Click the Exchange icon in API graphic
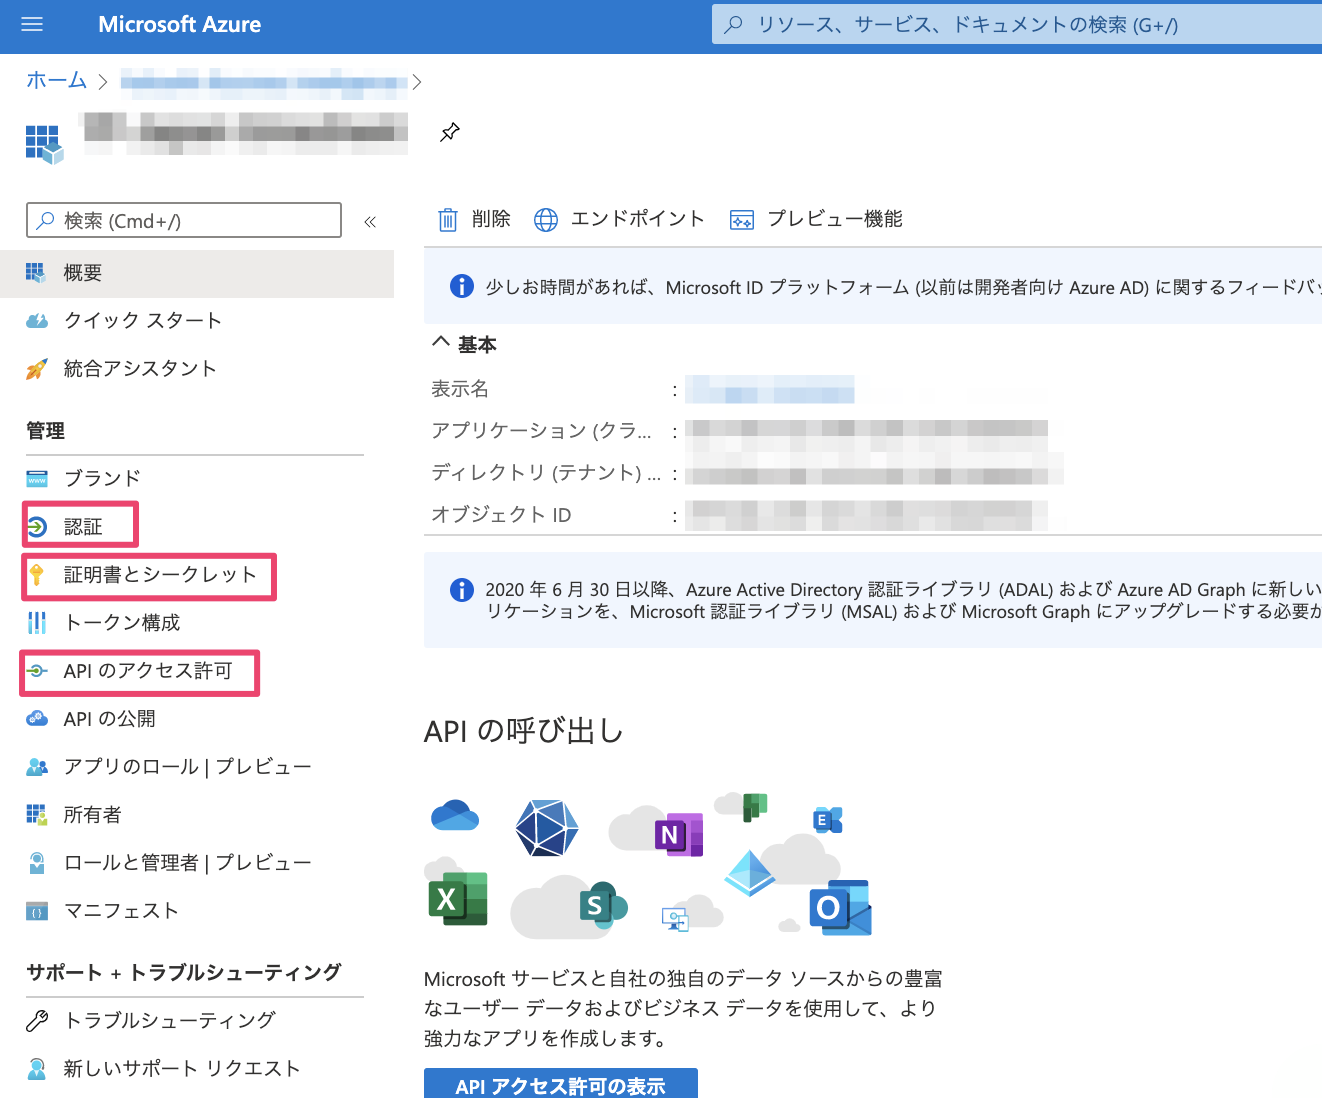 click(x=828, y=820)
